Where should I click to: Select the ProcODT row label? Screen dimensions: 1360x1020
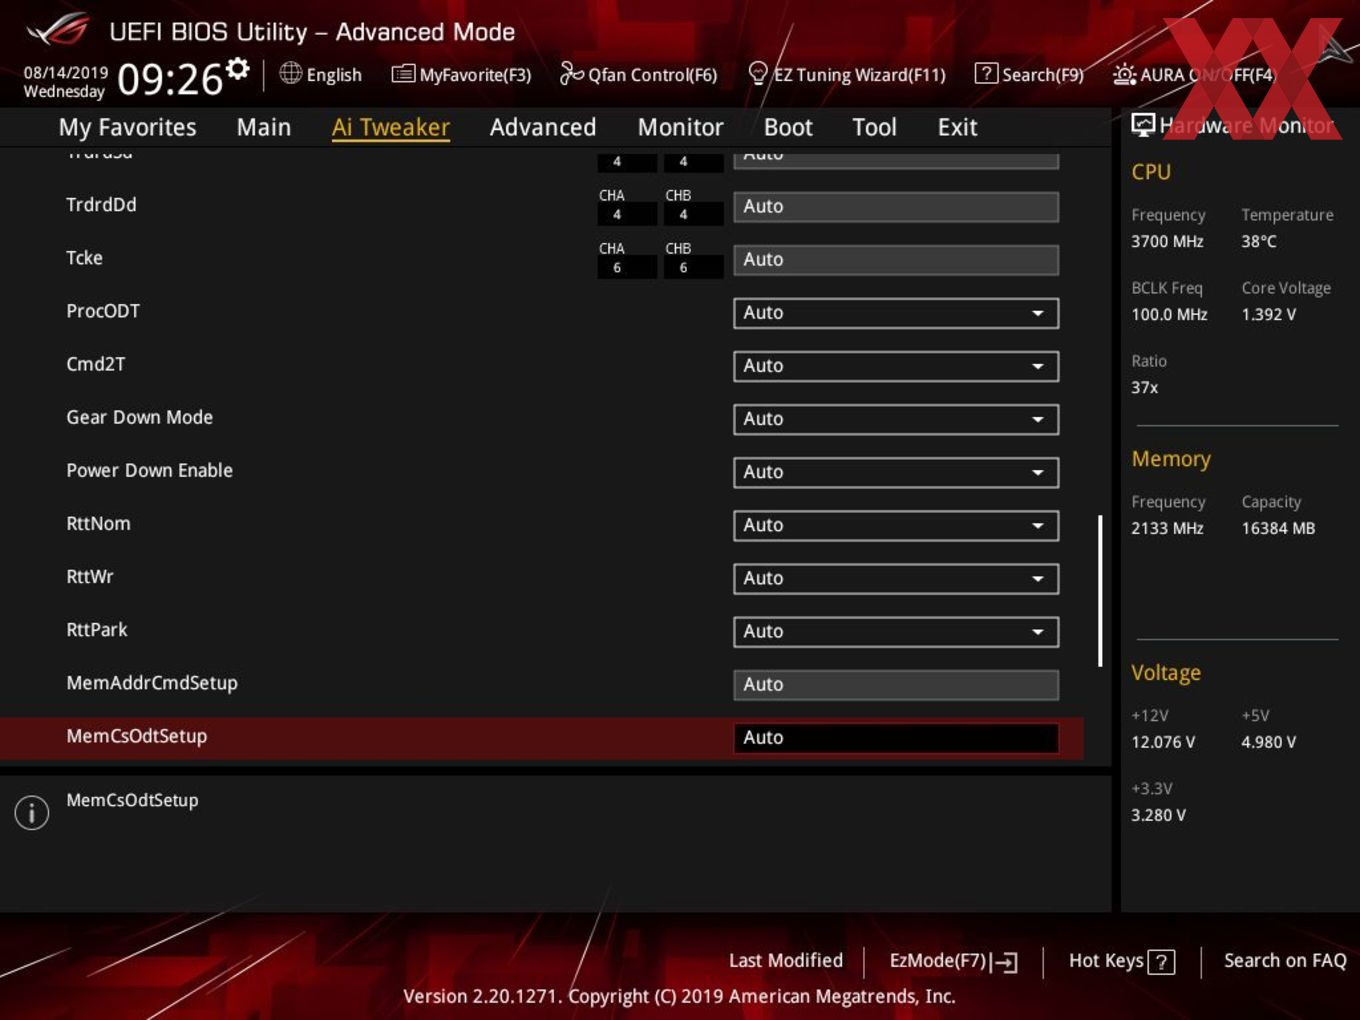coord(103,311)
